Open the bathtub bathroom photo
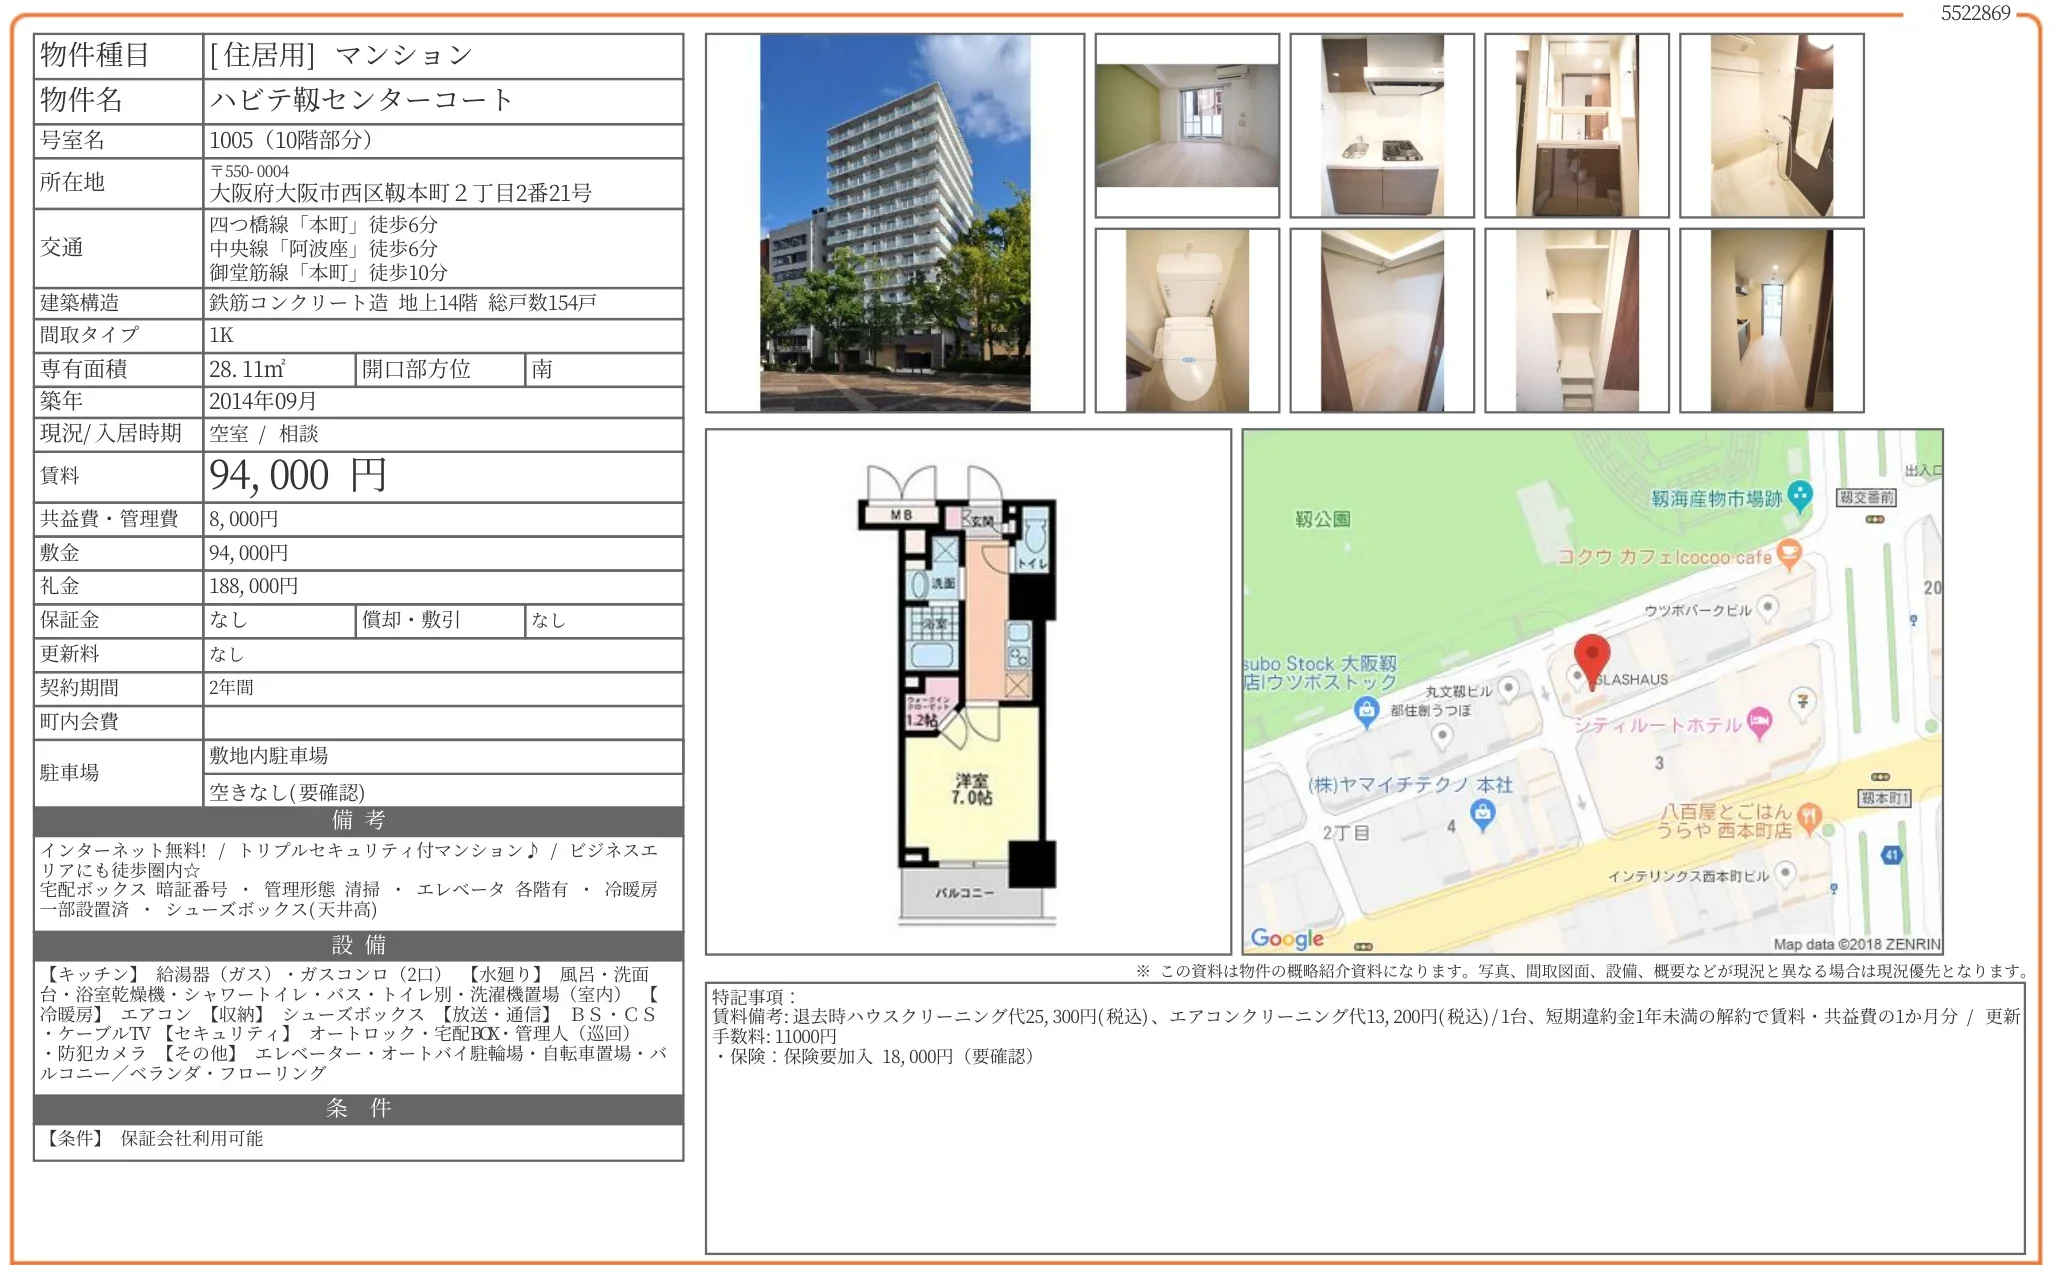This screenshot has width=2056, height=1265. 1771,126
